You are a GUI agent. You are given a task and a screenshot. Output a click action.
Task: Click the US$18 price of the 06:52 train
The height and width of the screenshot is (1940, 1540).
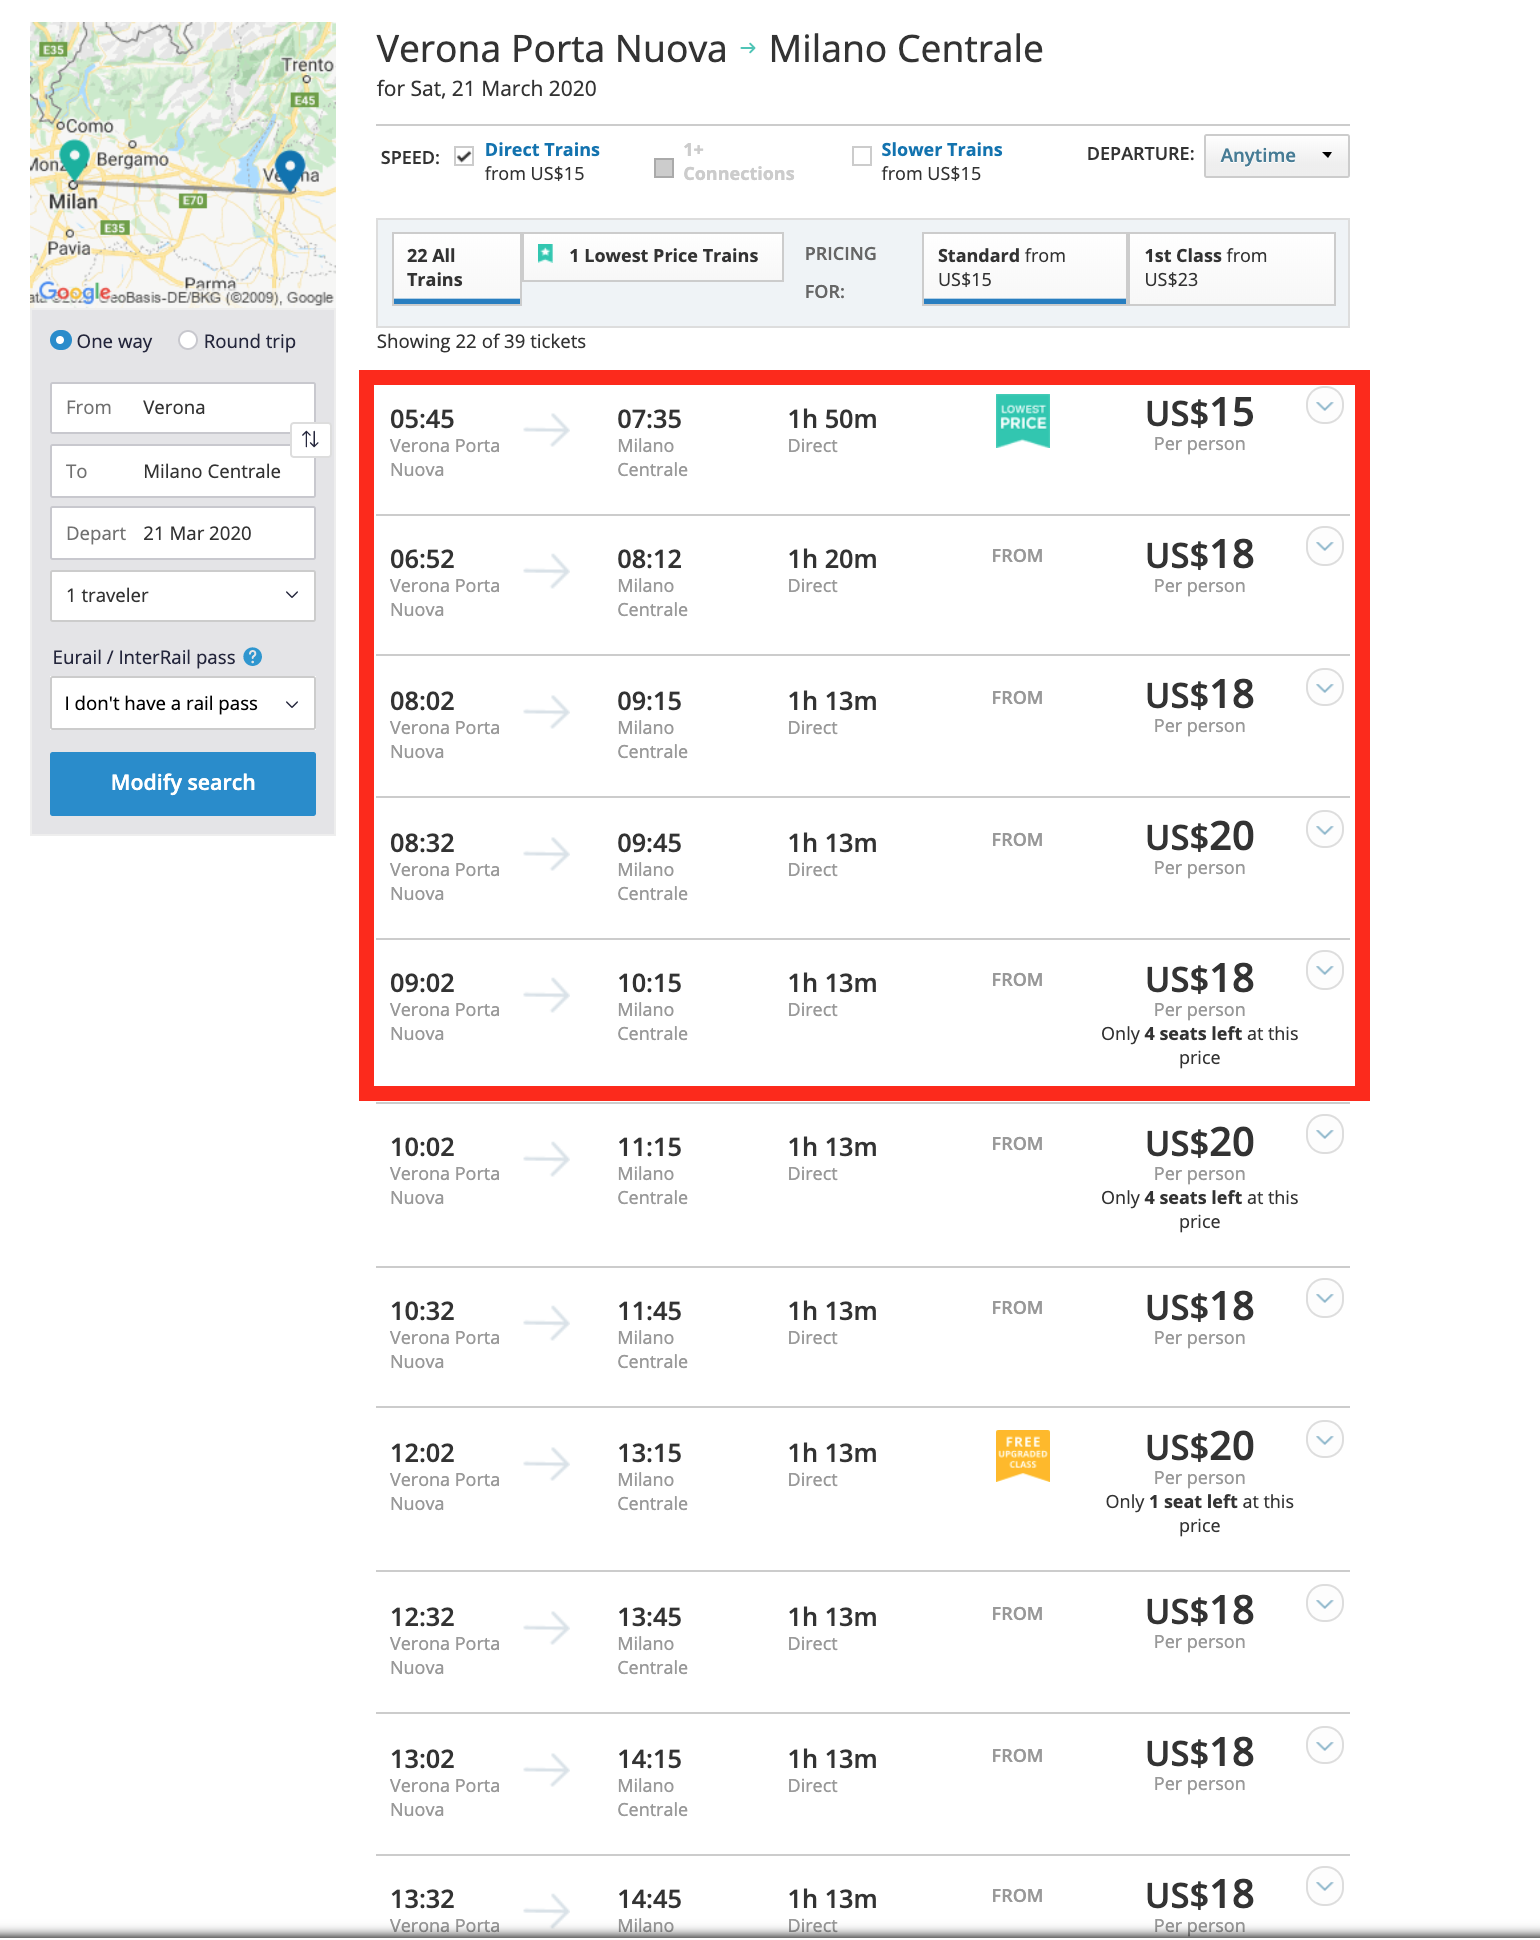(x=1199, y=555)
